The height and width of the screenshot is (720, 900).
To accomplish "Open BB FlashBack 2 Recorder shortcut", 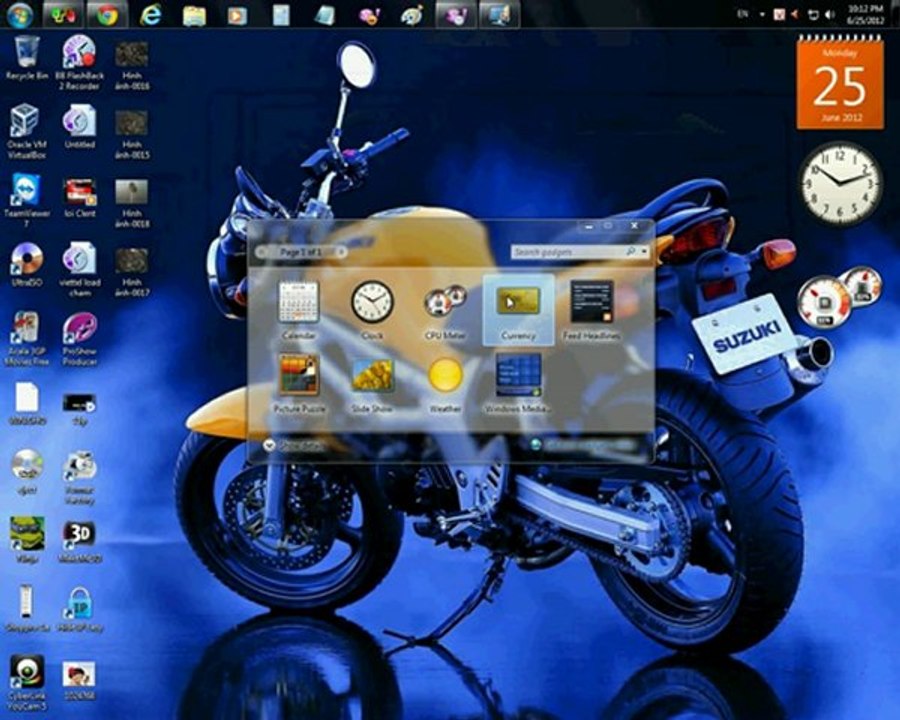I will pyautogui.click(x=79, y=62).
